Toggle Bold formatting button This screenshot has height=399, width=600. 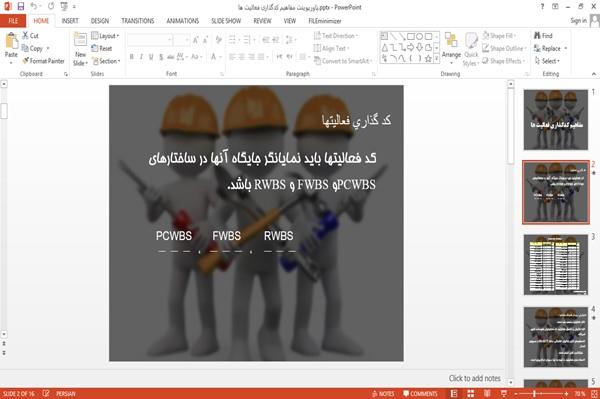pyautogui.click(x=132, y=57)
